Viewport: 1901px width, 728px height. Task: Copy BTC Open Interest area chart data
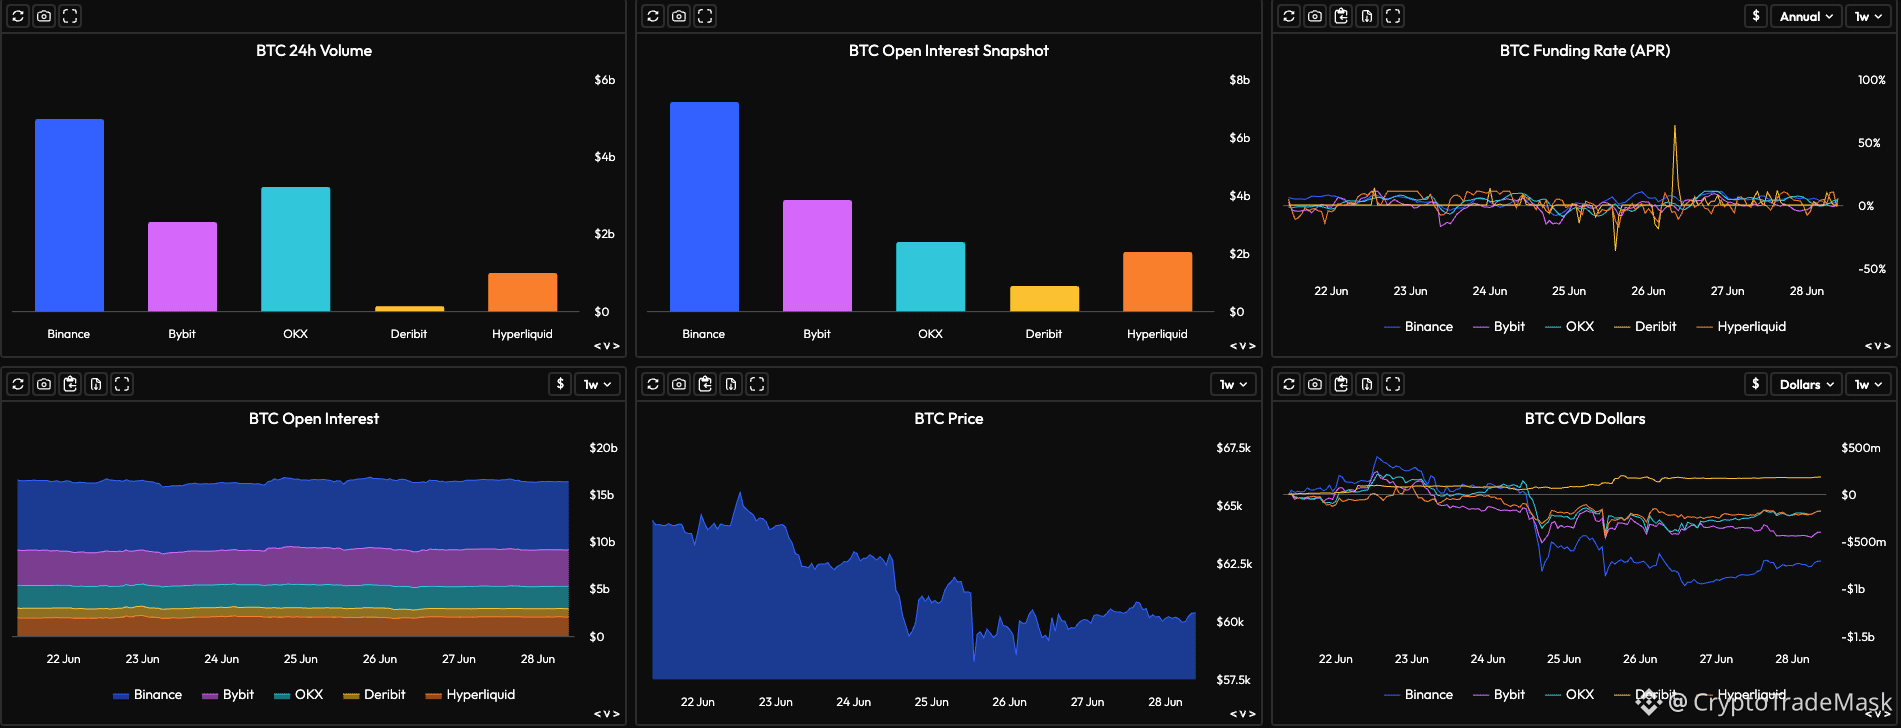[70, 384]
